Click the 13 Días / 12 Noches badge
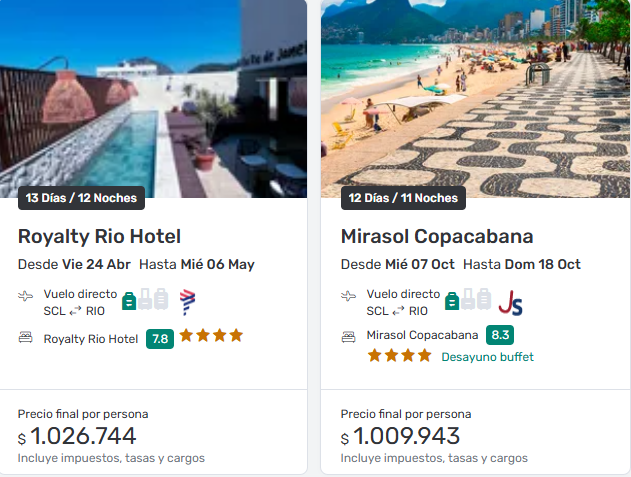 pyautogui.click(x=81, y=198)
